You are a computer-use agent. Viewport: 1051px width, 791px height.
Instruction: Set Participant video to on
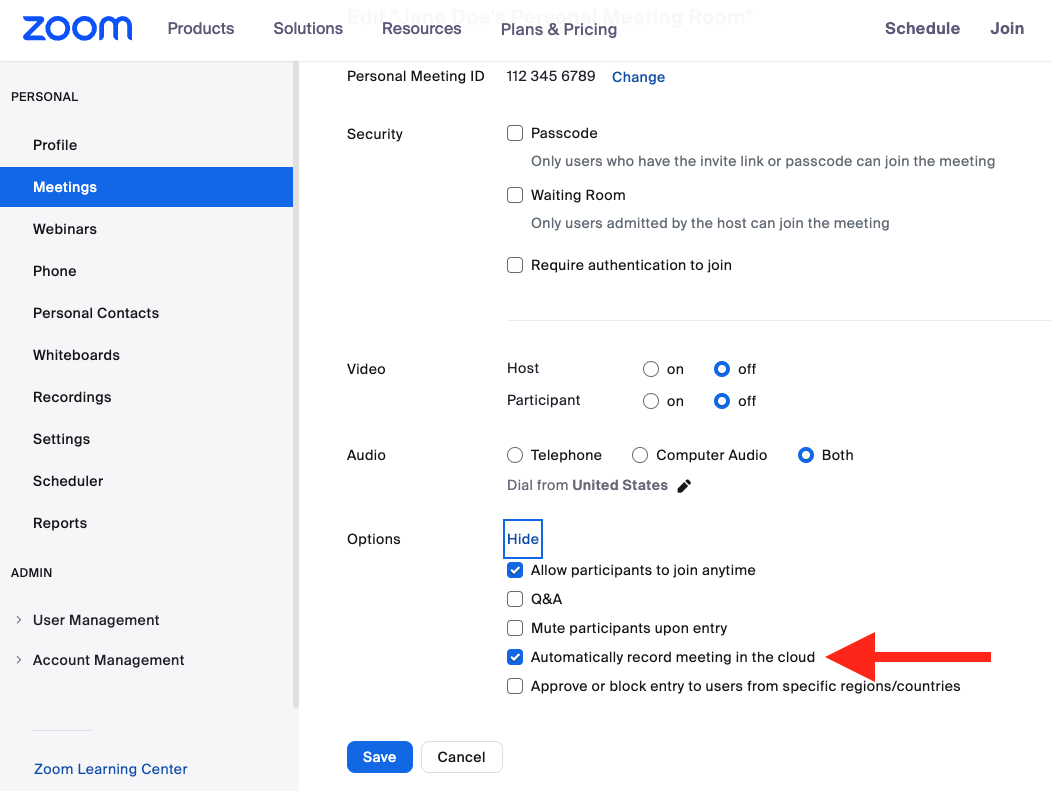[x=651, y=401]
